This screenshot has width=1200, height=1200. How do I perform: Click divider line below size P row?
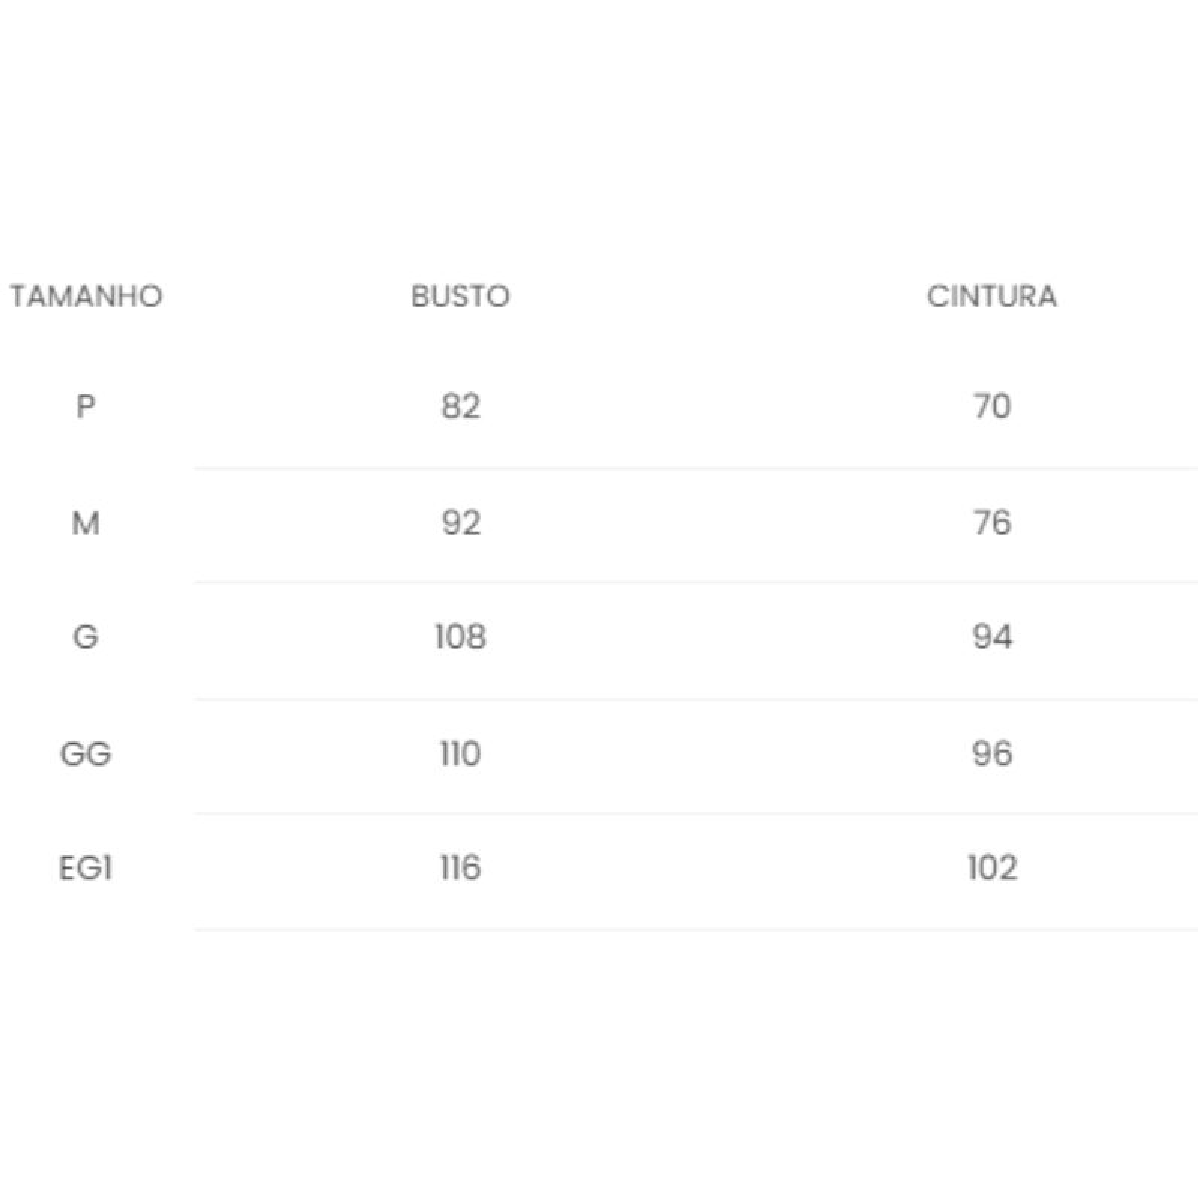[x=697, y=468]
